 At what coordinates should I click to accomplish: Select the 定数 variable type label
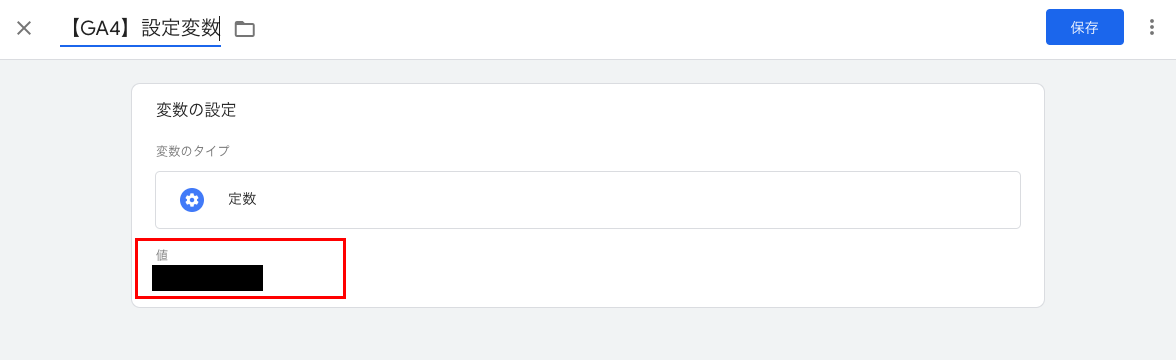(242, 200)
